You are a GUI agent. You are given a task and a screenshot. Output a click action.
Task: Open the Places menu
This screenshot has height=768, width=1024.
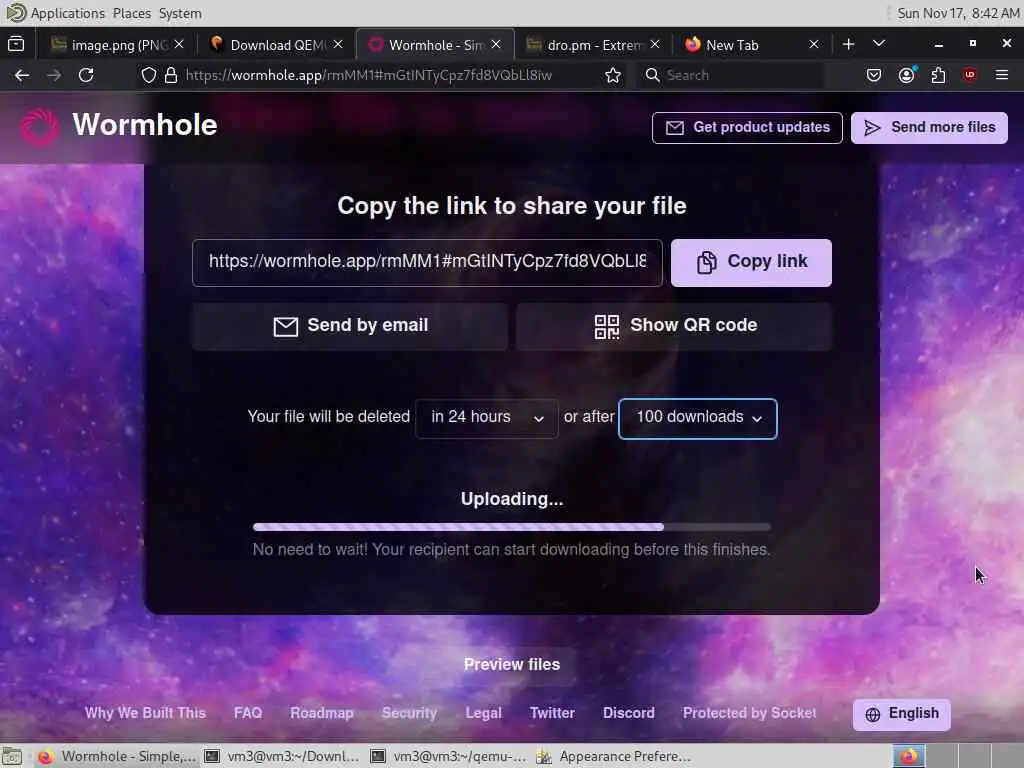point(132,13)
